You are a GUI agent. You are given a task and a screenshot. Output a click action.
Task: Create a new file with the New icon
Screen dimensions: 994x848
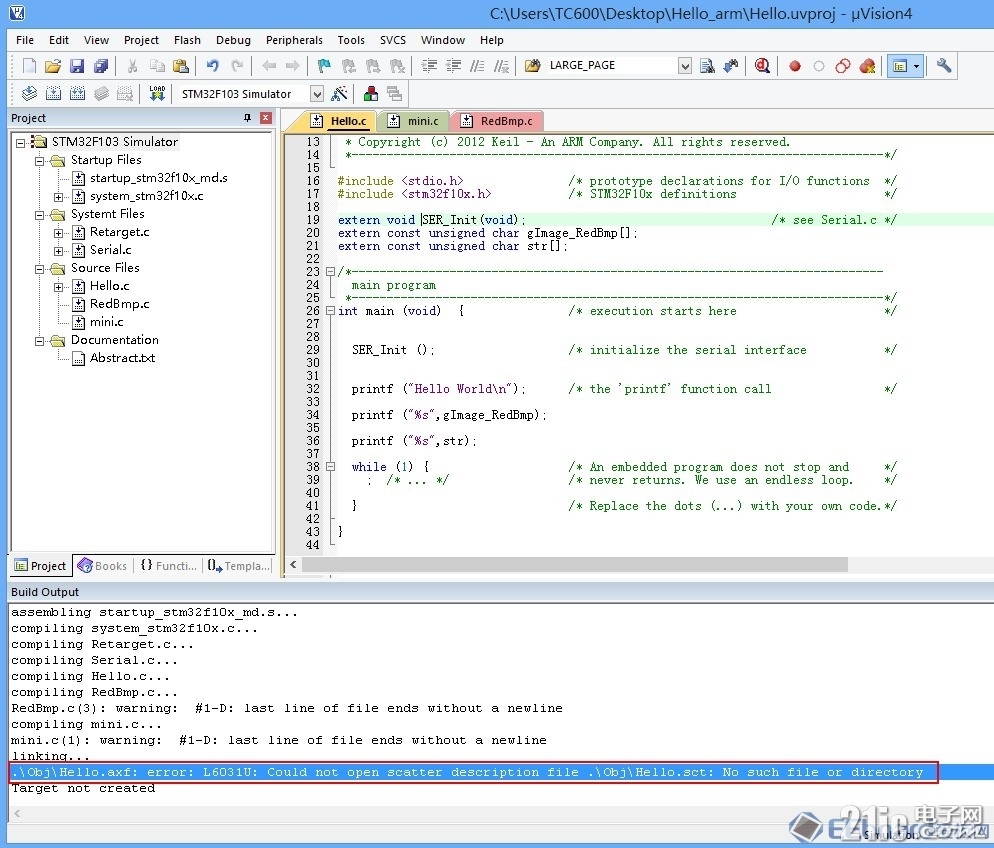[29, 66]
